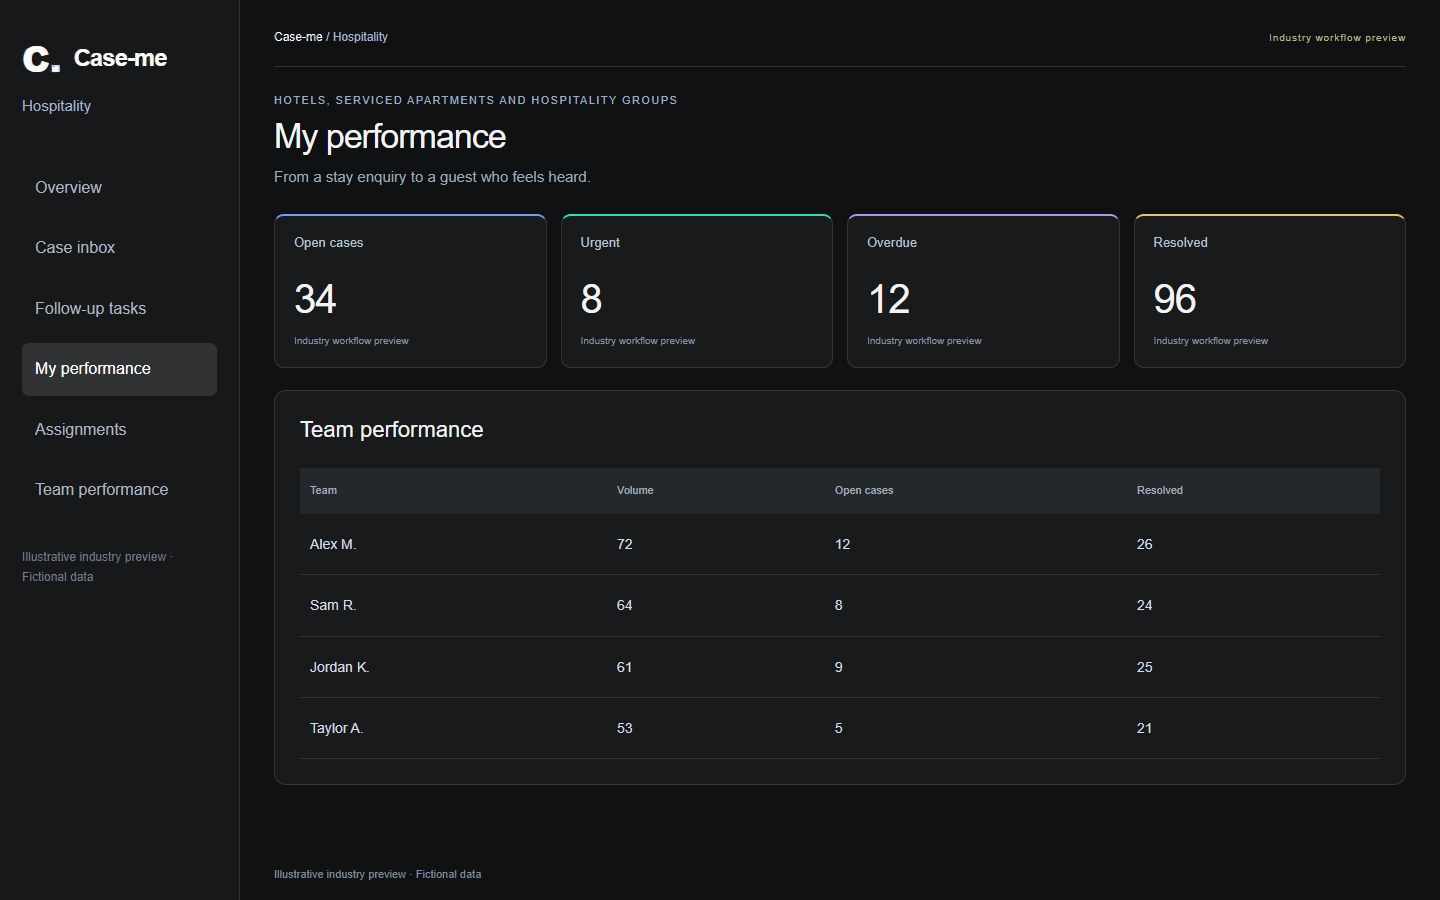This screenshot has width=1440, height=900.
Task: Click the Hospitality label under logo
Action: pyautogui.click(x=57, y=106)
